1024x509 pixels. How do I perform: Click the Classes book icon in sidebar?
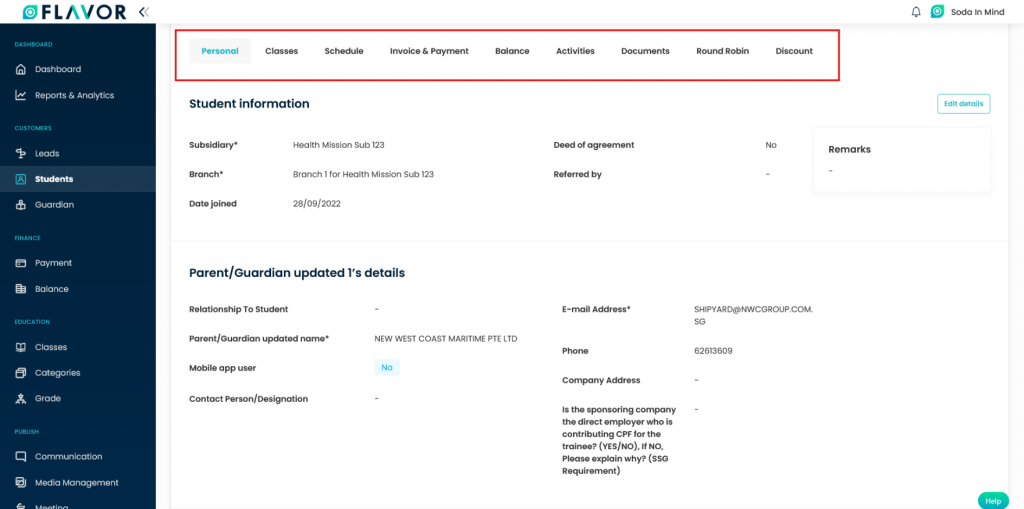point(21,347)
